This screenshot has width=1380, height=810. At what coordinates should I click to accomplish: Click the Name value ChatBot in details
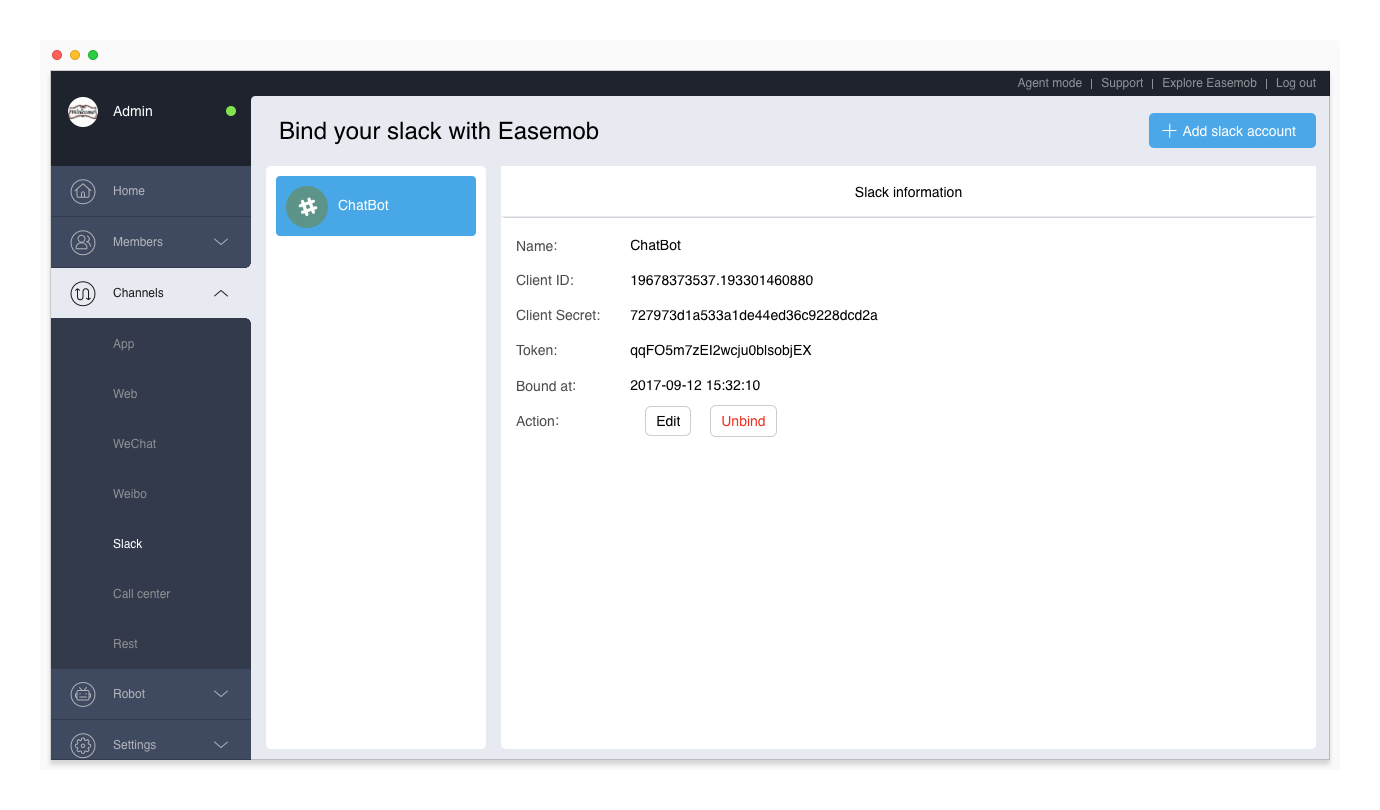[x=655, y=245]
